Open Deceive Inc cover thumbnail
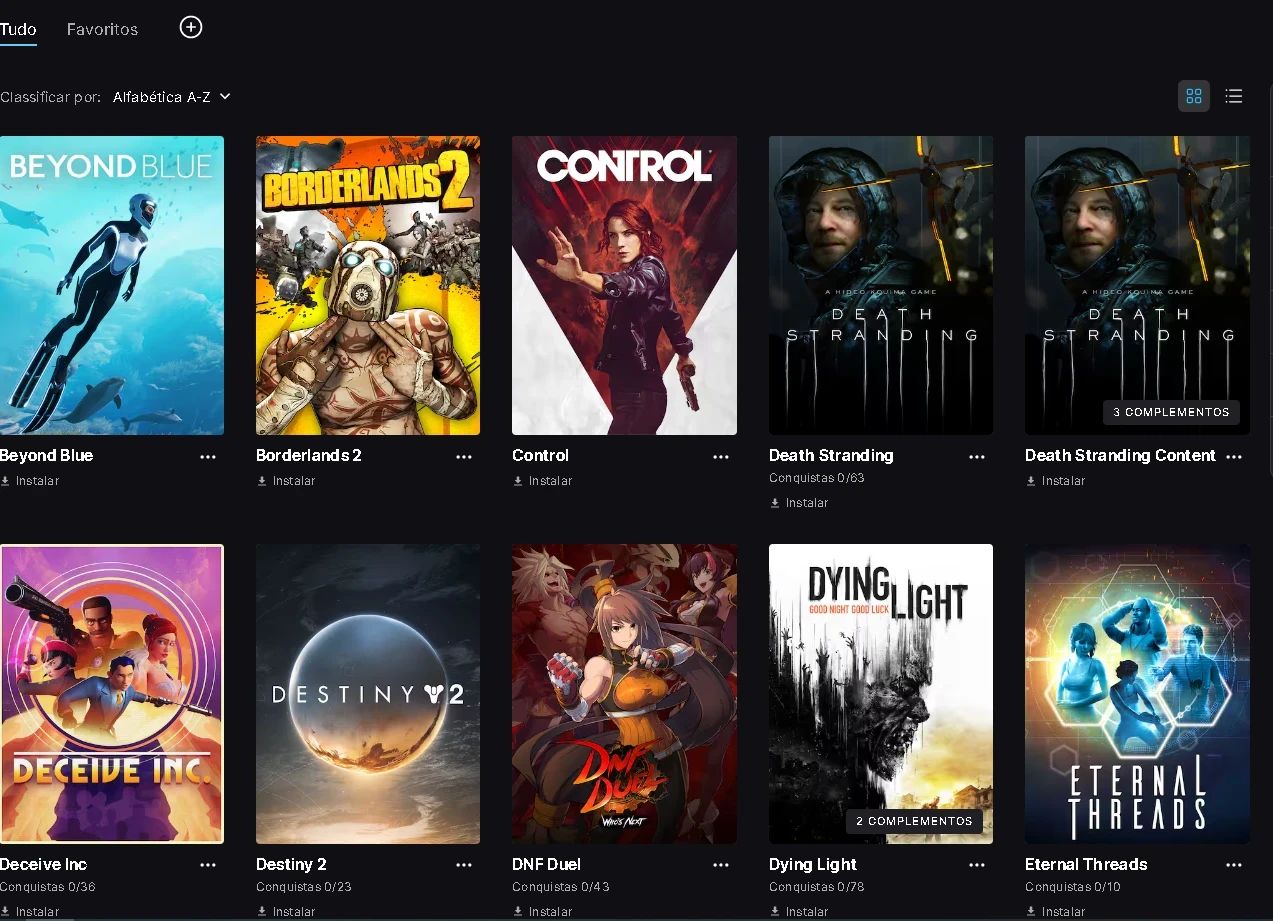 [x=112, y=694]
